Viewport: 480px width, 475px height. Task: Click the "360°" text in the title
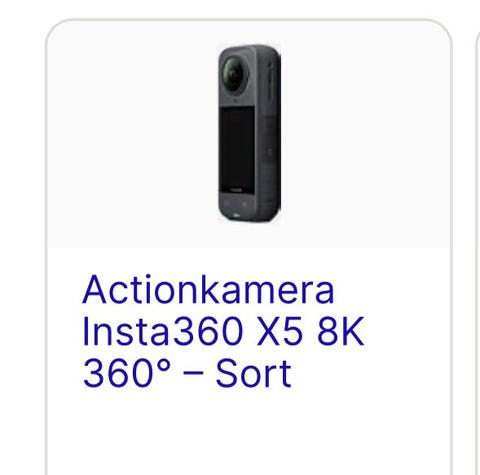(127, 373)
